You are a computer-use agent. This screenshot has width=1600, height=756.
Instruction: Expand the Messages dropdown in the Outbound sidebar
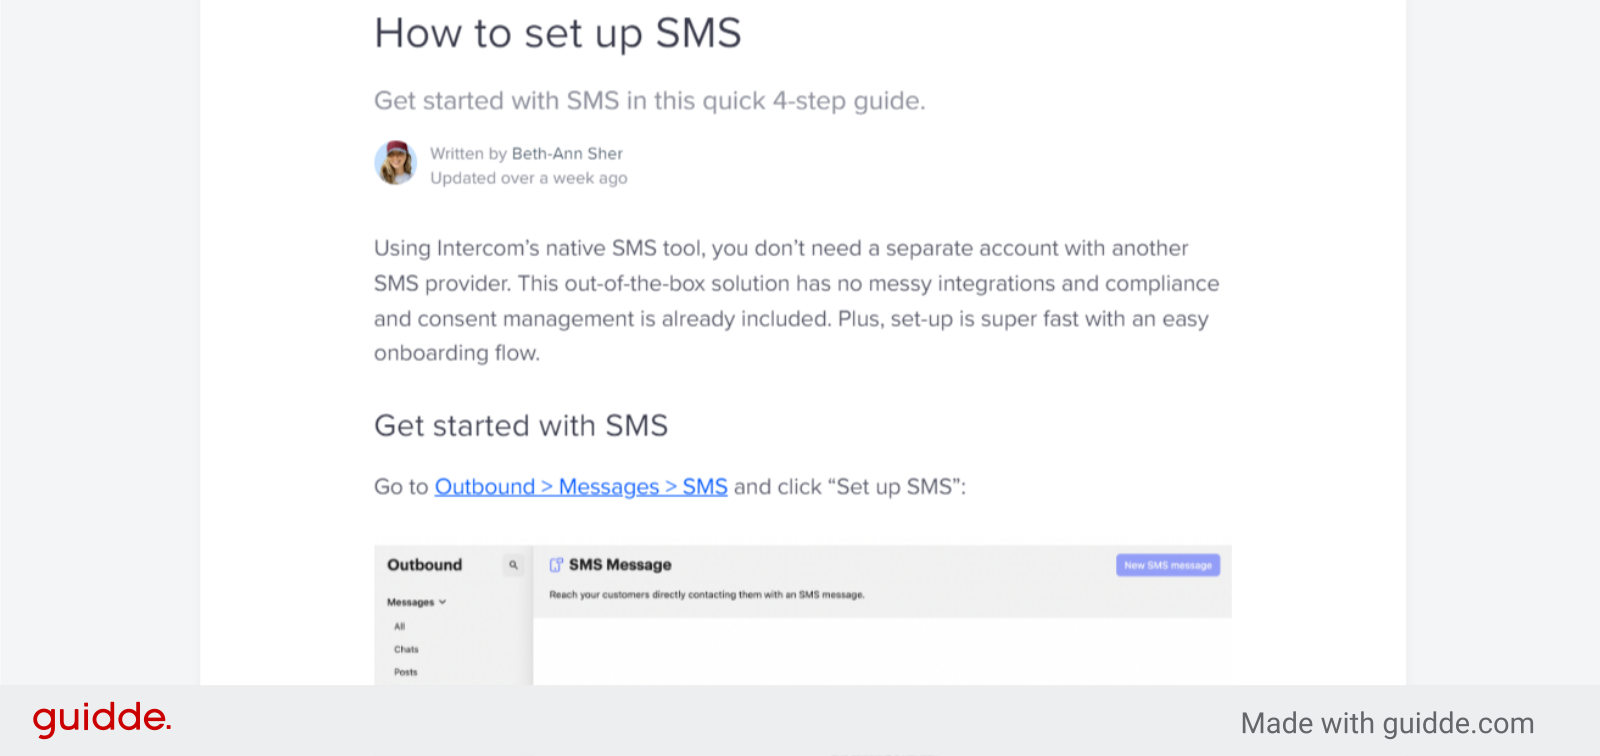click(x=412, y=602)
